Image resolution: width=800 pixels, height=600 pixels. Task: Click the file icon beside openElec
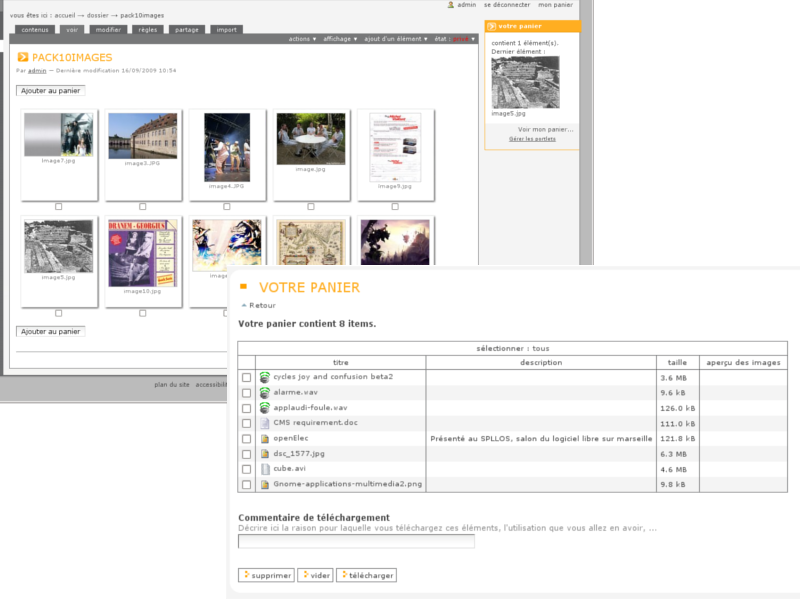pos(265,439)
